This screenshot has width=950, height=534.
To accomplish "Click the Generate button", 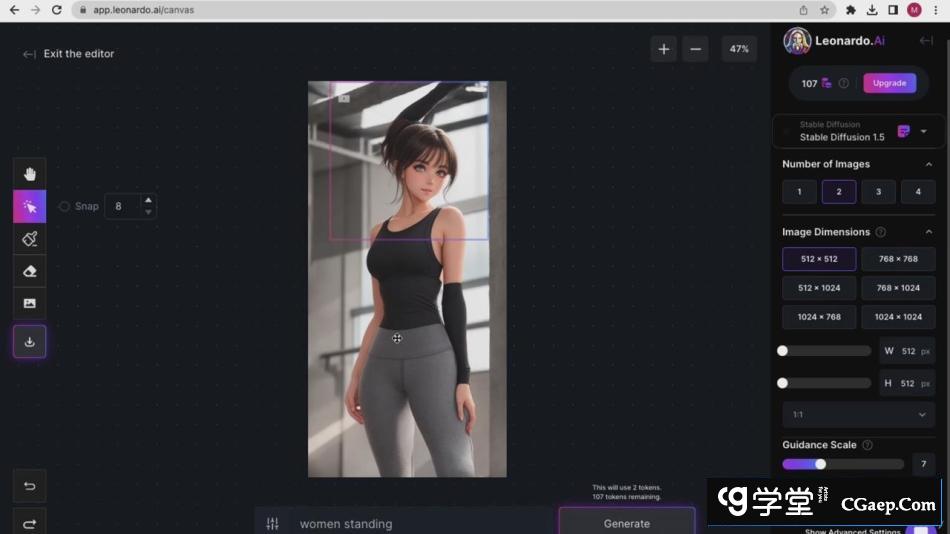I will tap(626, 522).
